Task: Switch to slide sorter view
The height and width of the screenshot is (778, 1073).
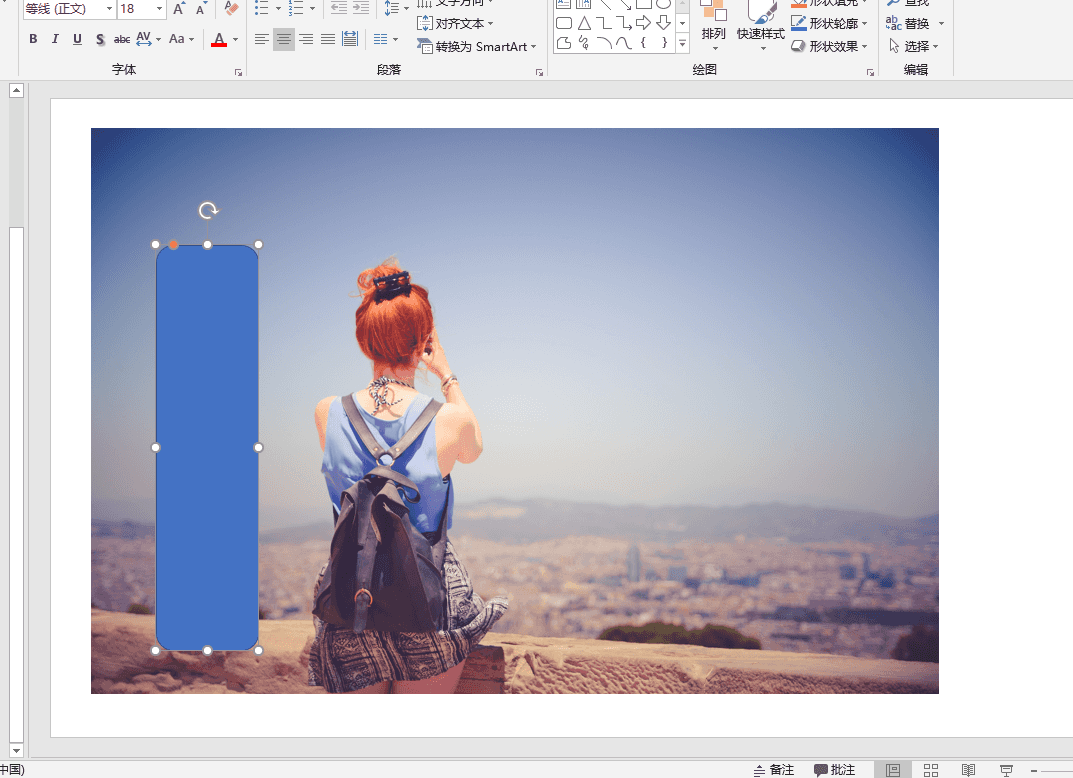Action: point(931,770)
